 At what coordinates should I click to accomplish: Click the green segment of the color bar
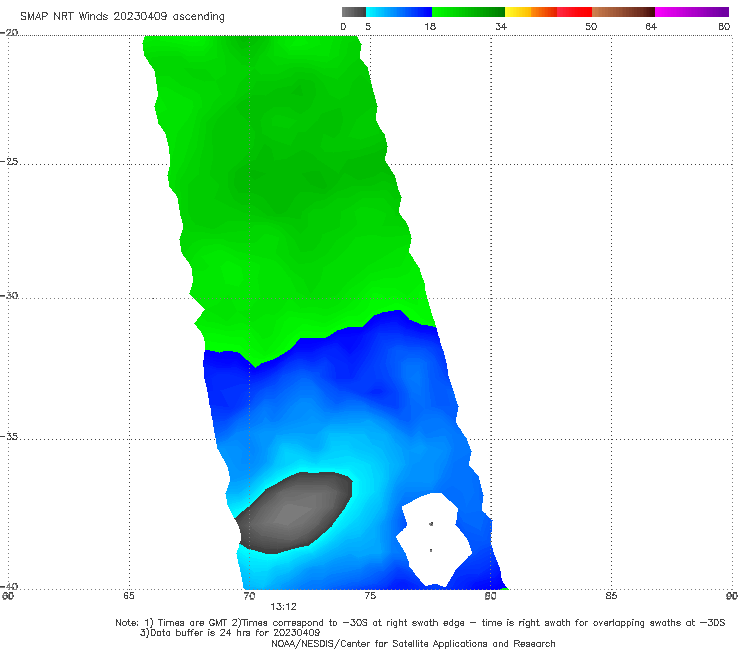coord(469,12)
